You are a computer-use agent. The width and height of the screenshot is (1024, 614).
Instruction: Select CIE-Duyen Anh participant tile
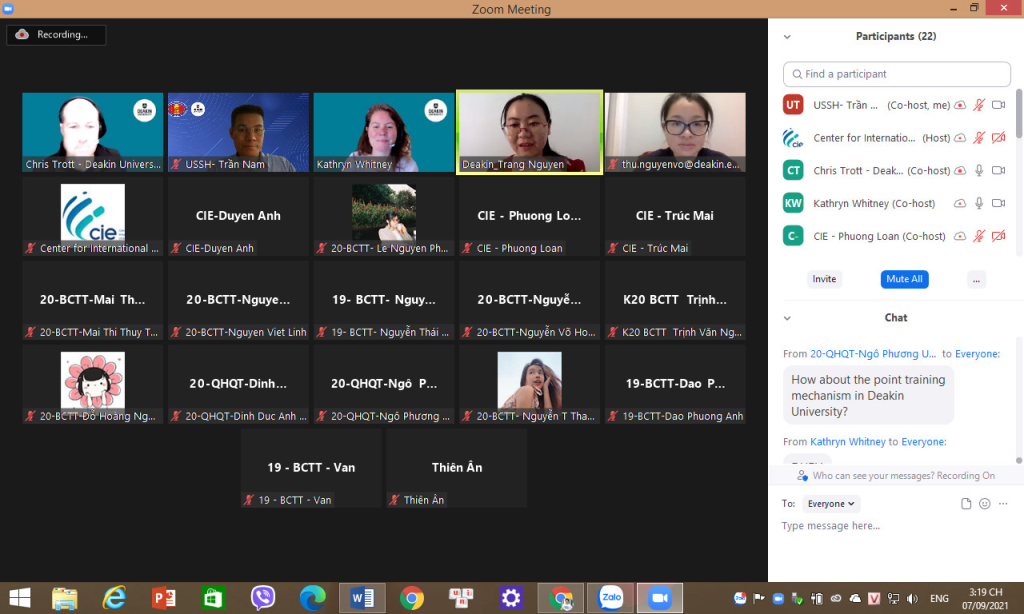[238, 216]
